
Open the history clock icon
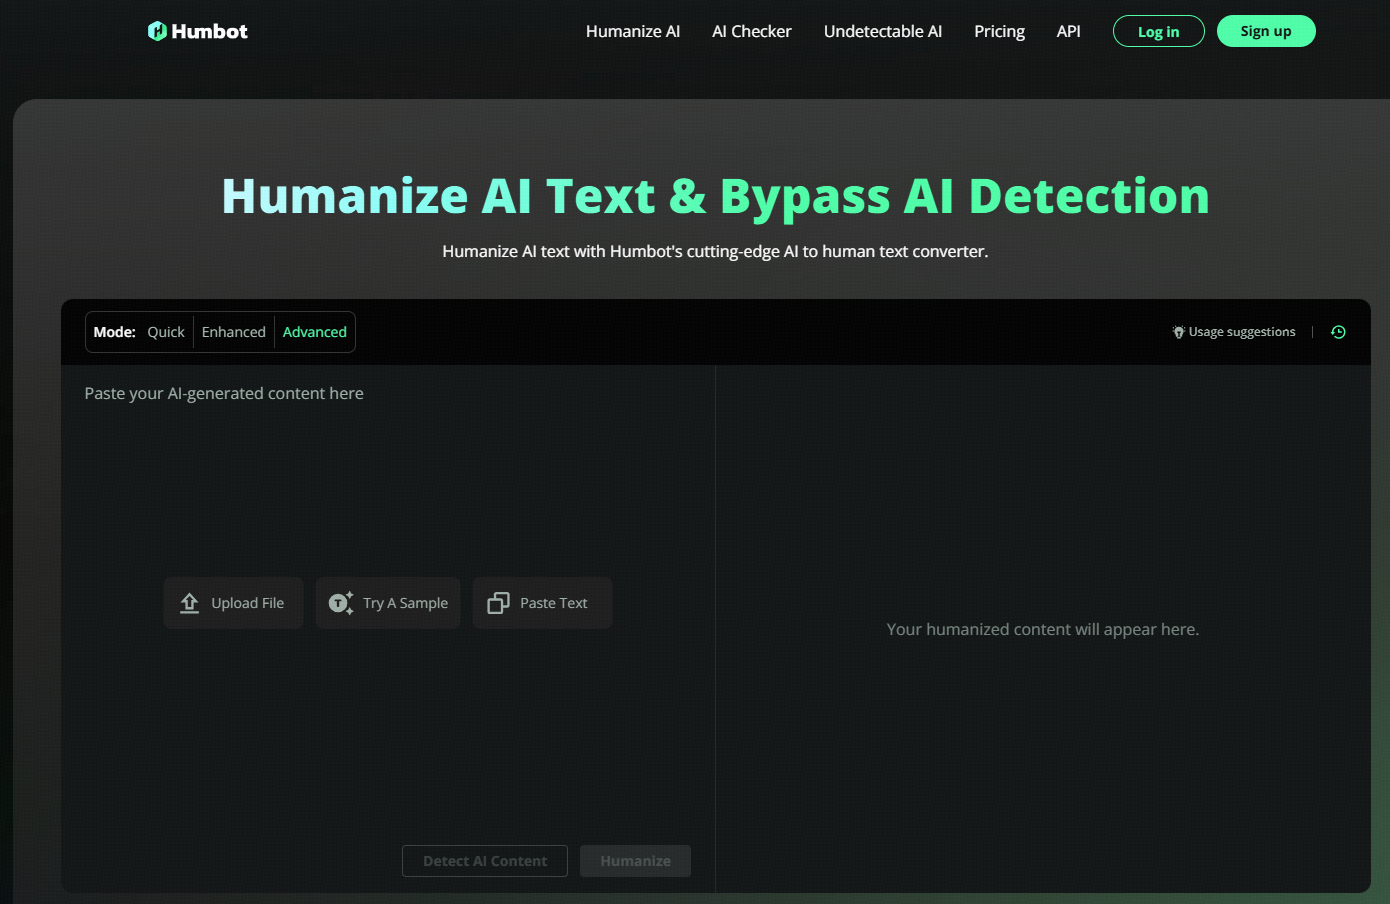coord(1338,332)
